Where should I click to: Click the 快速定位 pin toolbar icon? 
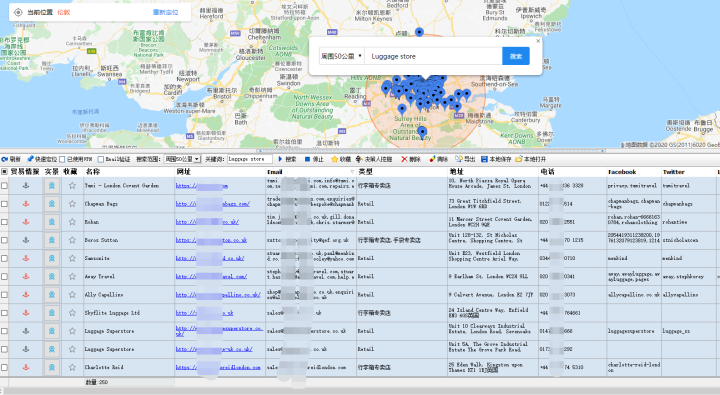point(30,159)
